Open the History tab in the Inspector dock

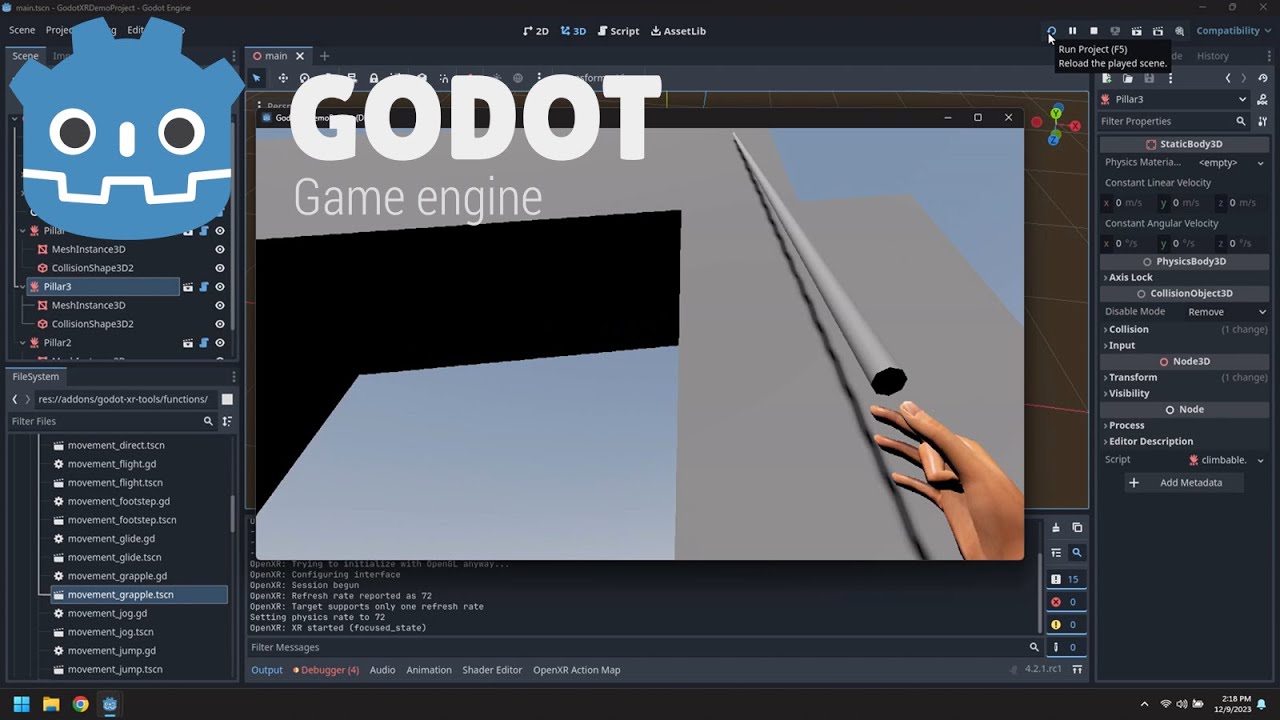[1213, 56]
